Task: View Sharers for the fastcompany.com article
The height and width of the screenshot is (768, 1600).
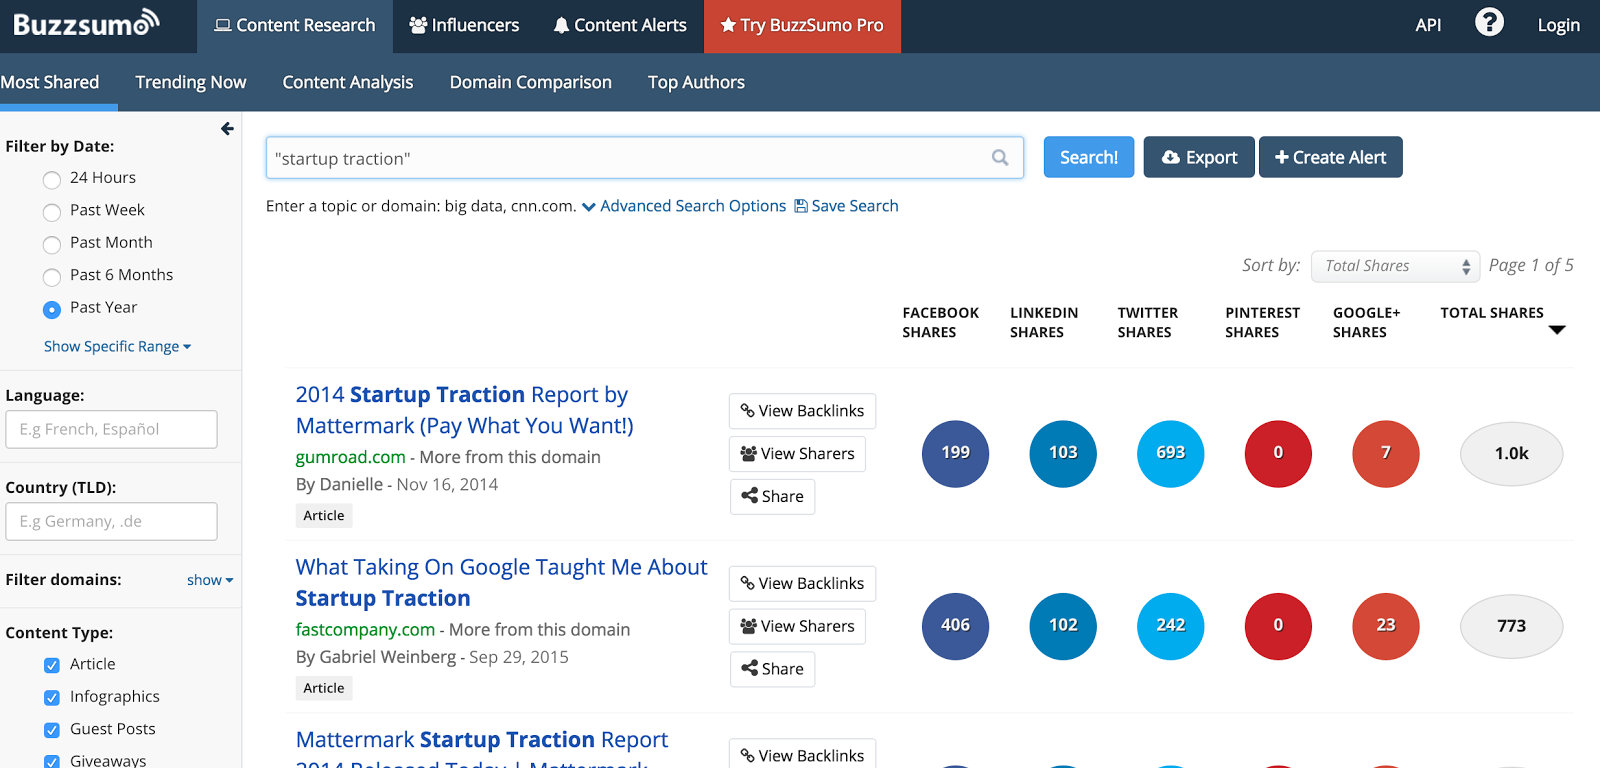Action: (797, 626)
